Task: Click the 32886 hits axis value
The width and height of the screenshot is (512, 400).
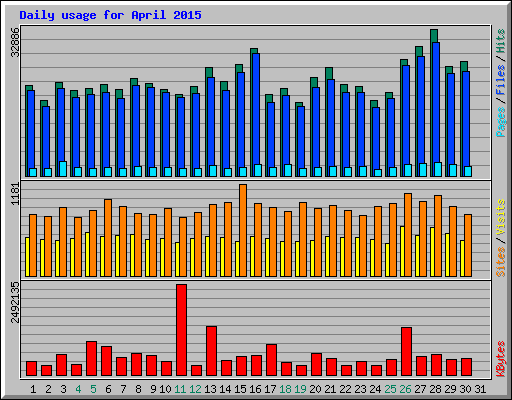Action: click(15, 42)
